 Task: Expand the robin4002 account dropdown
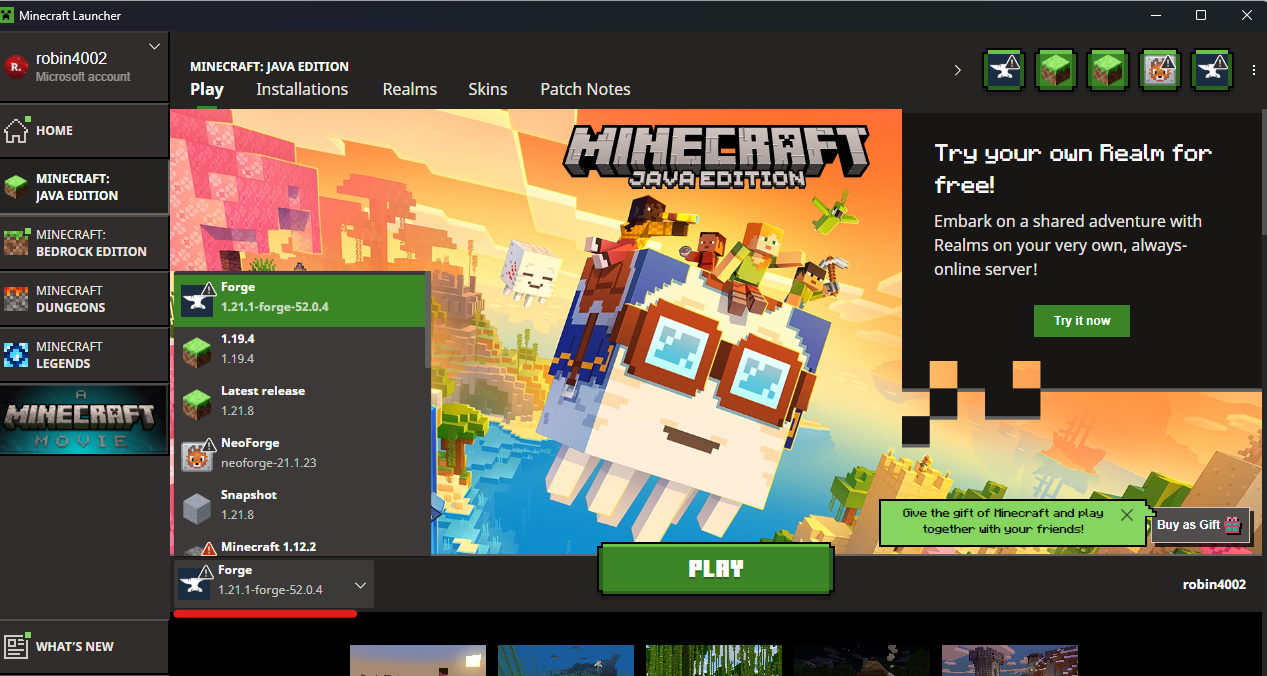click(154, 47)
